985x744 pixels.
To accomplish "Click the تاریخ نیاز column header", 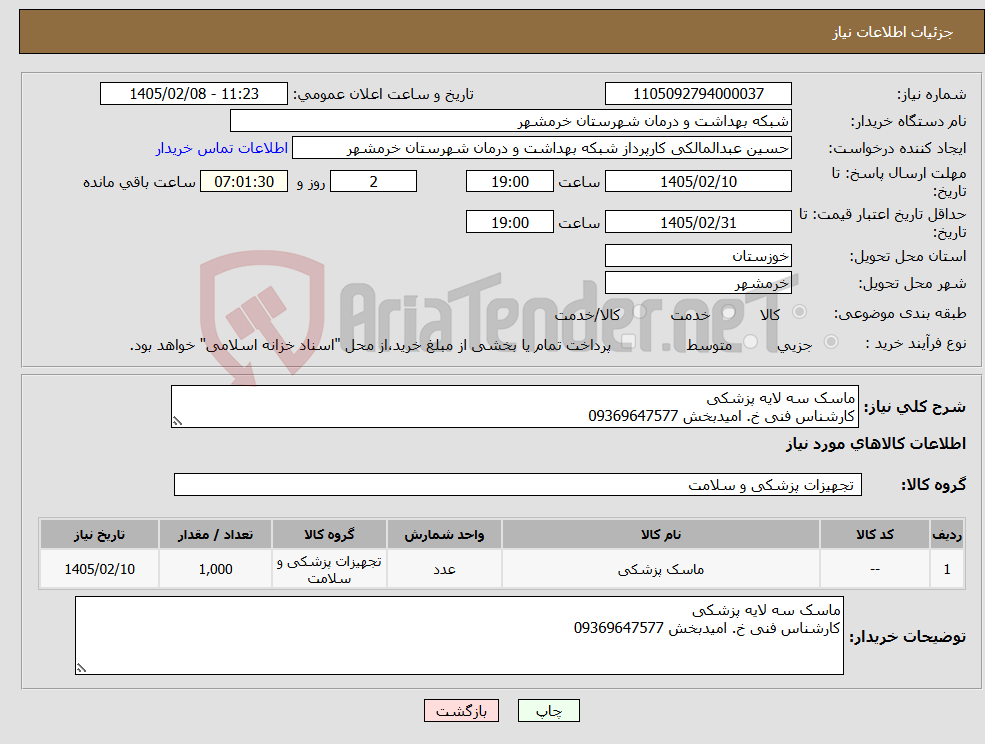I will (99, 534).
